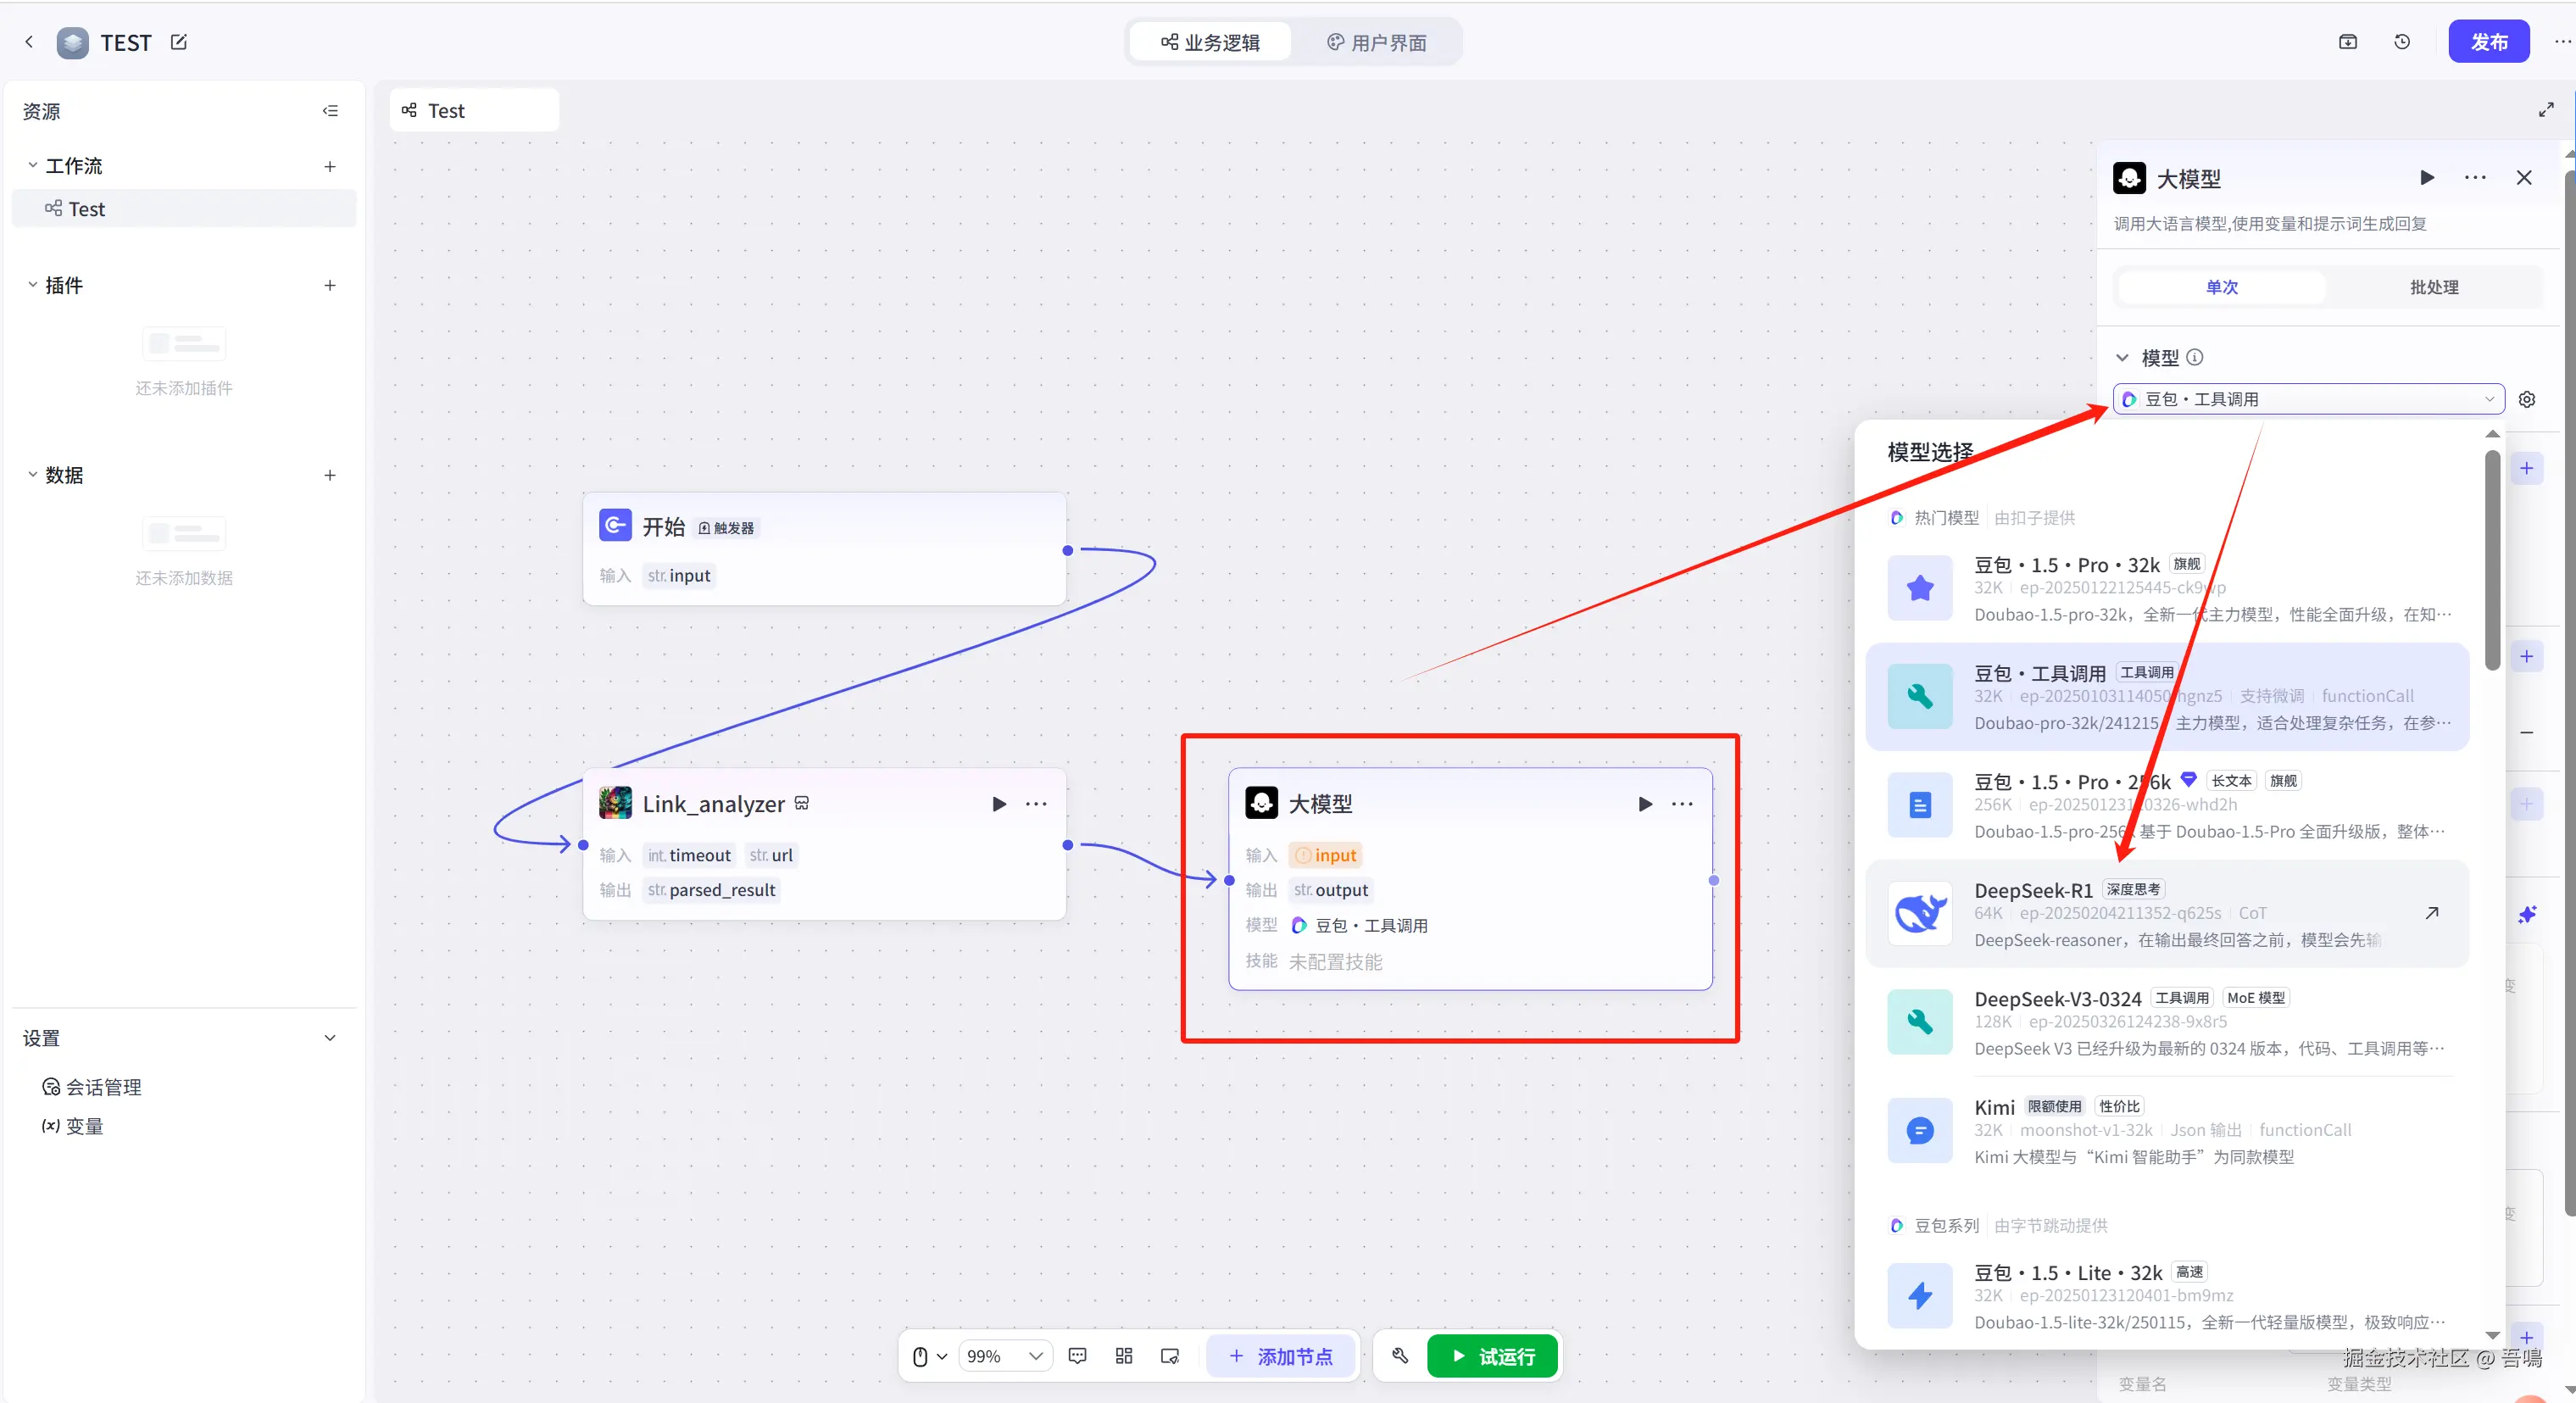Click the model list vertical scrollbar

click(x=2492, y=560)
